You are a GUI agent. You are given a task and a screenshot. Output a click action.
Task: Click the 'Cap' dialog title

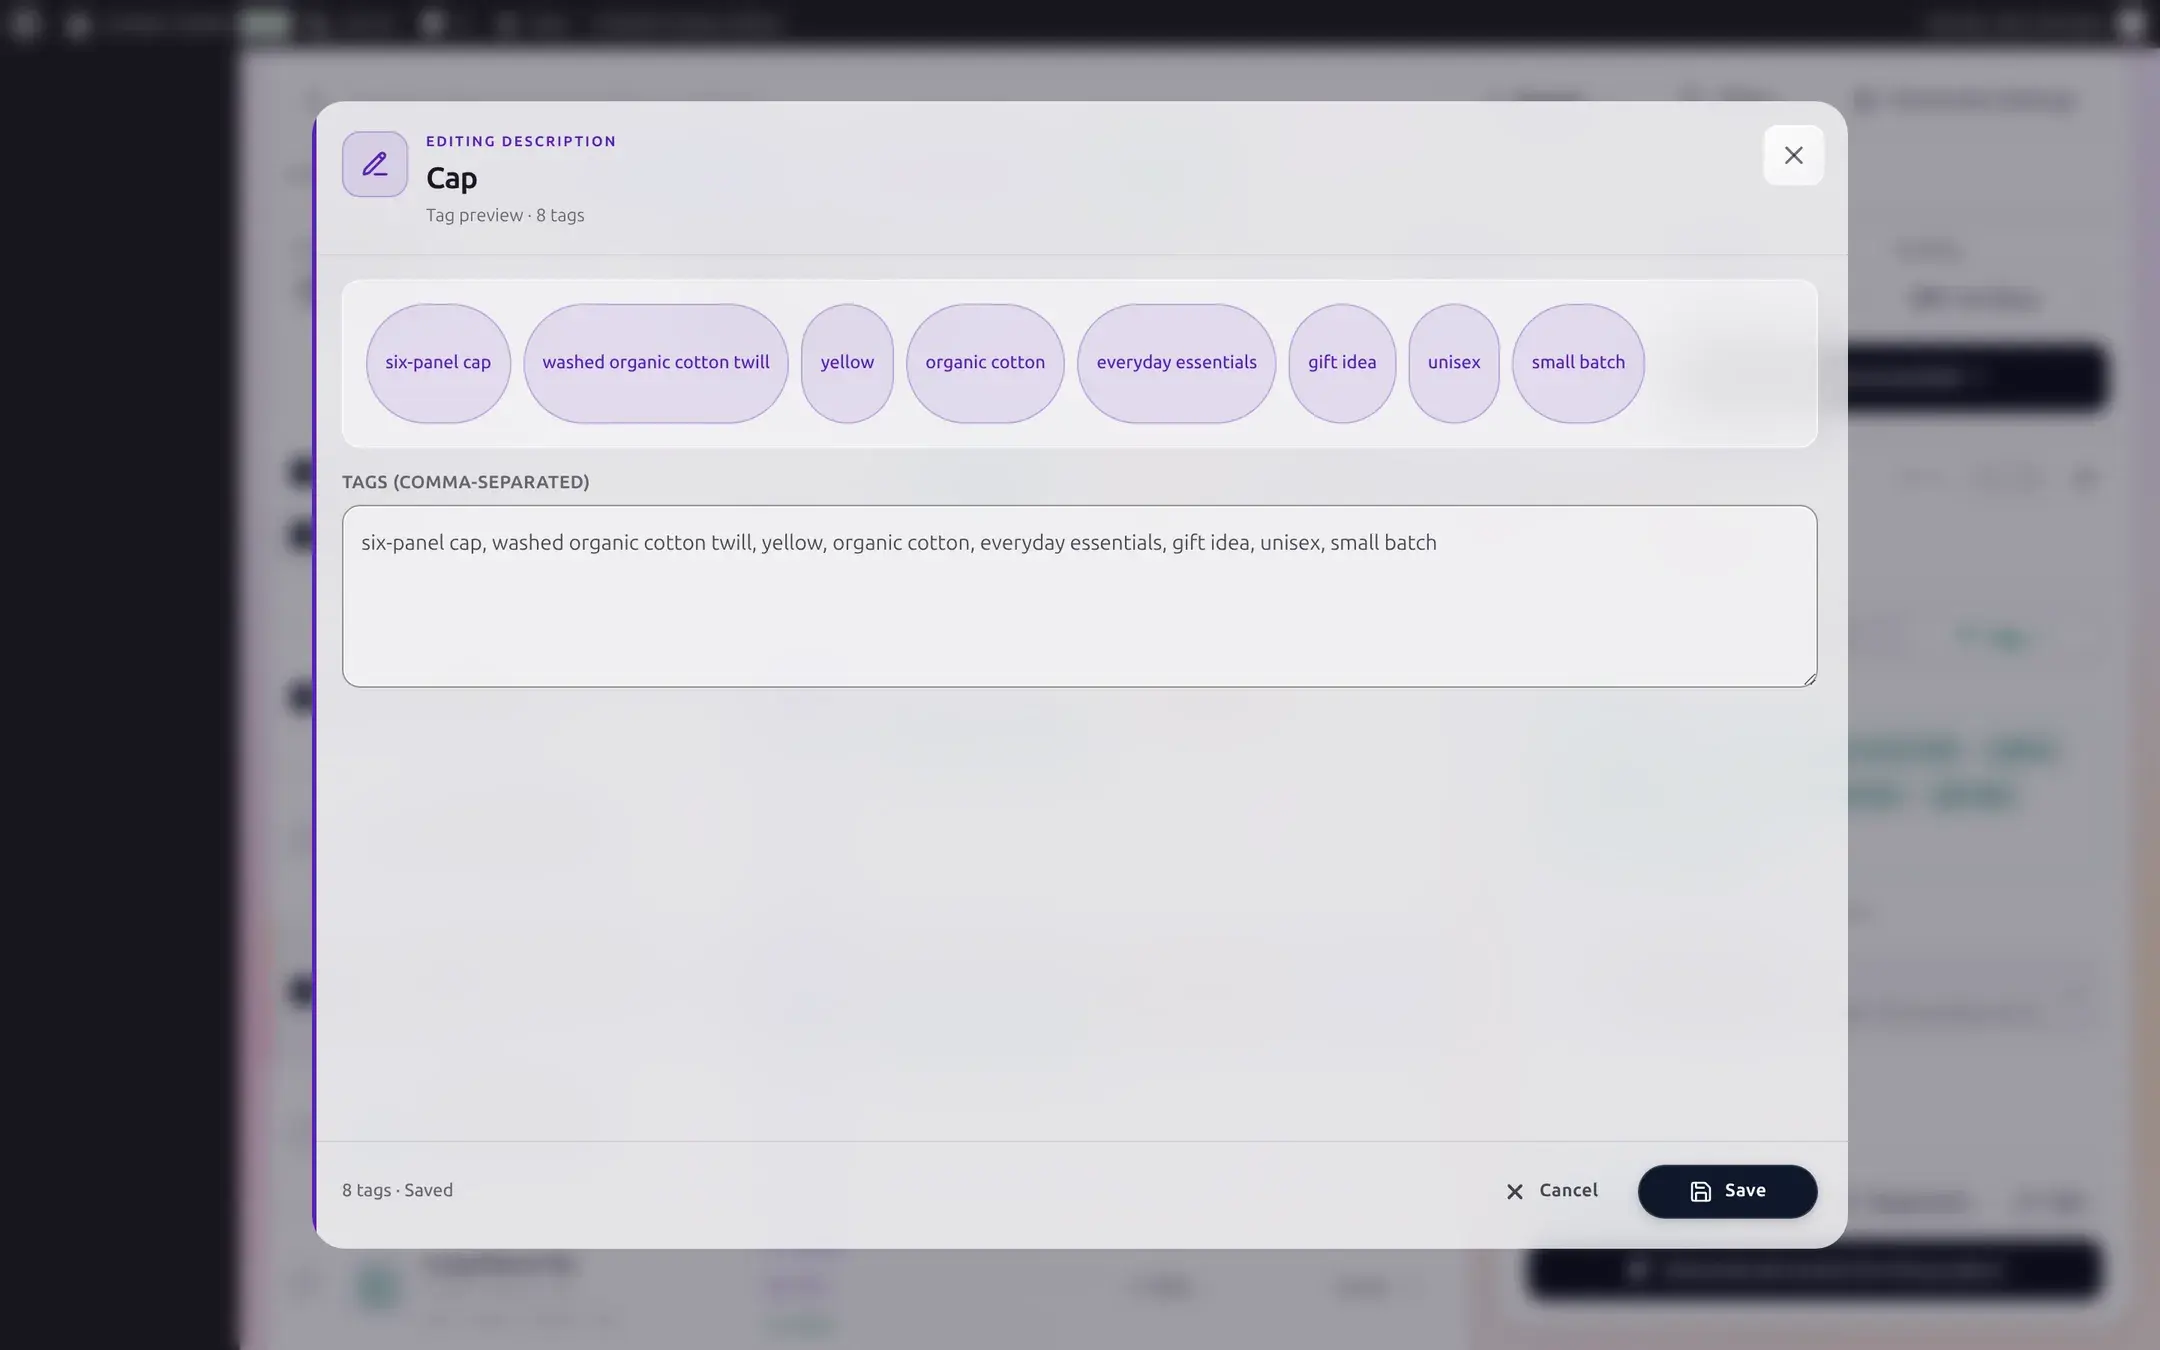451,178
